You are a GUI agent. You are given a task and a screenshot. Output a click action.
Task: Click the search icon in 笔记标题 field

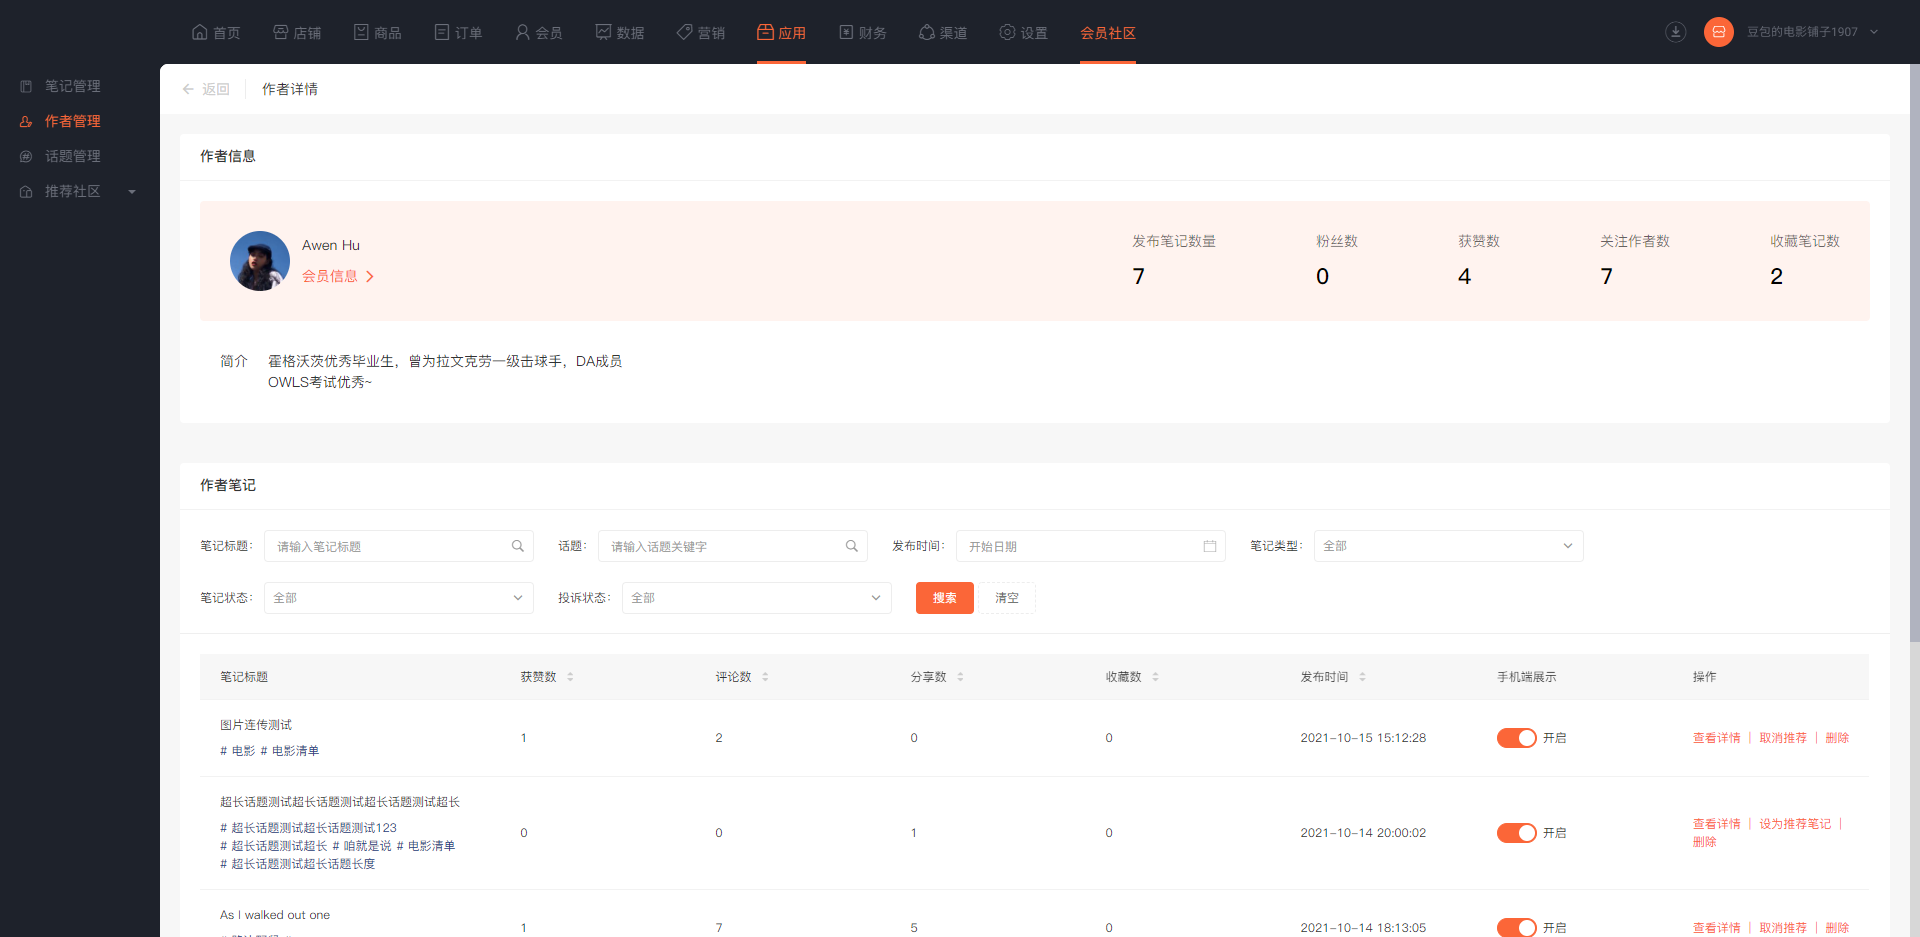[x=518, y=546]
